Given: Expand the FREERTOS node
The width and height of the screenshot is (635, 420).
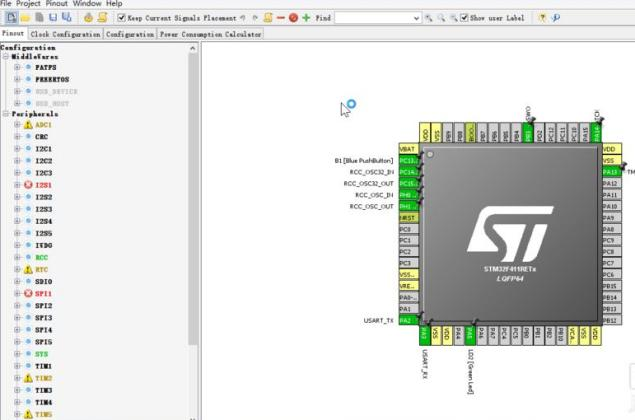Looking at the screenshot, I should click(x=17, y=79).
